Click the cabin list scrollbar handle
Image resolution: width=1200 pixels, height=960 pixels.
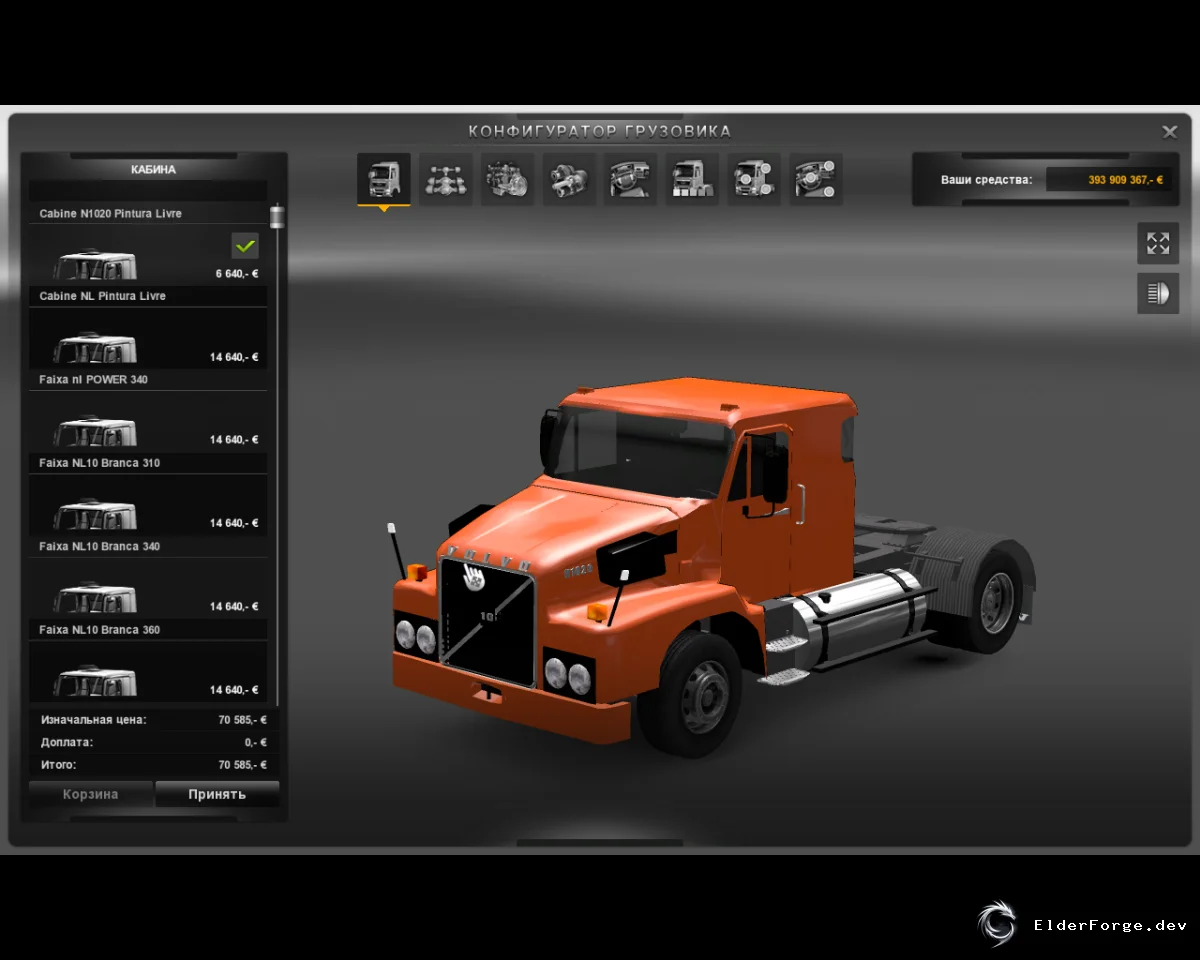click(x=277, y=217)
